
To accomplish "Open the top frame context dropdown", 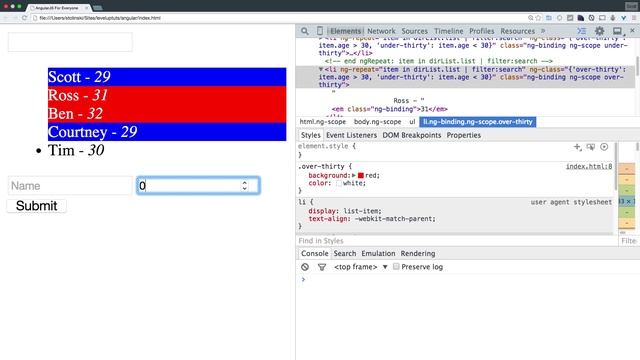I will pyautogui.click(x=360, y=267).
